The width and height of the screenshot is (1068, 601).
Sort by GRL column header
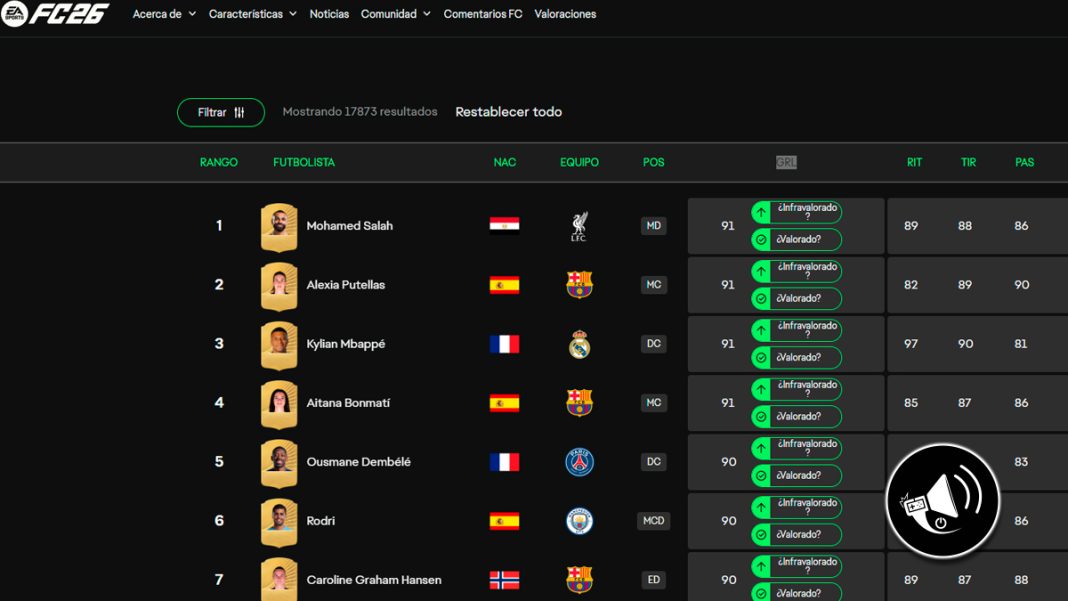point(786,162)
